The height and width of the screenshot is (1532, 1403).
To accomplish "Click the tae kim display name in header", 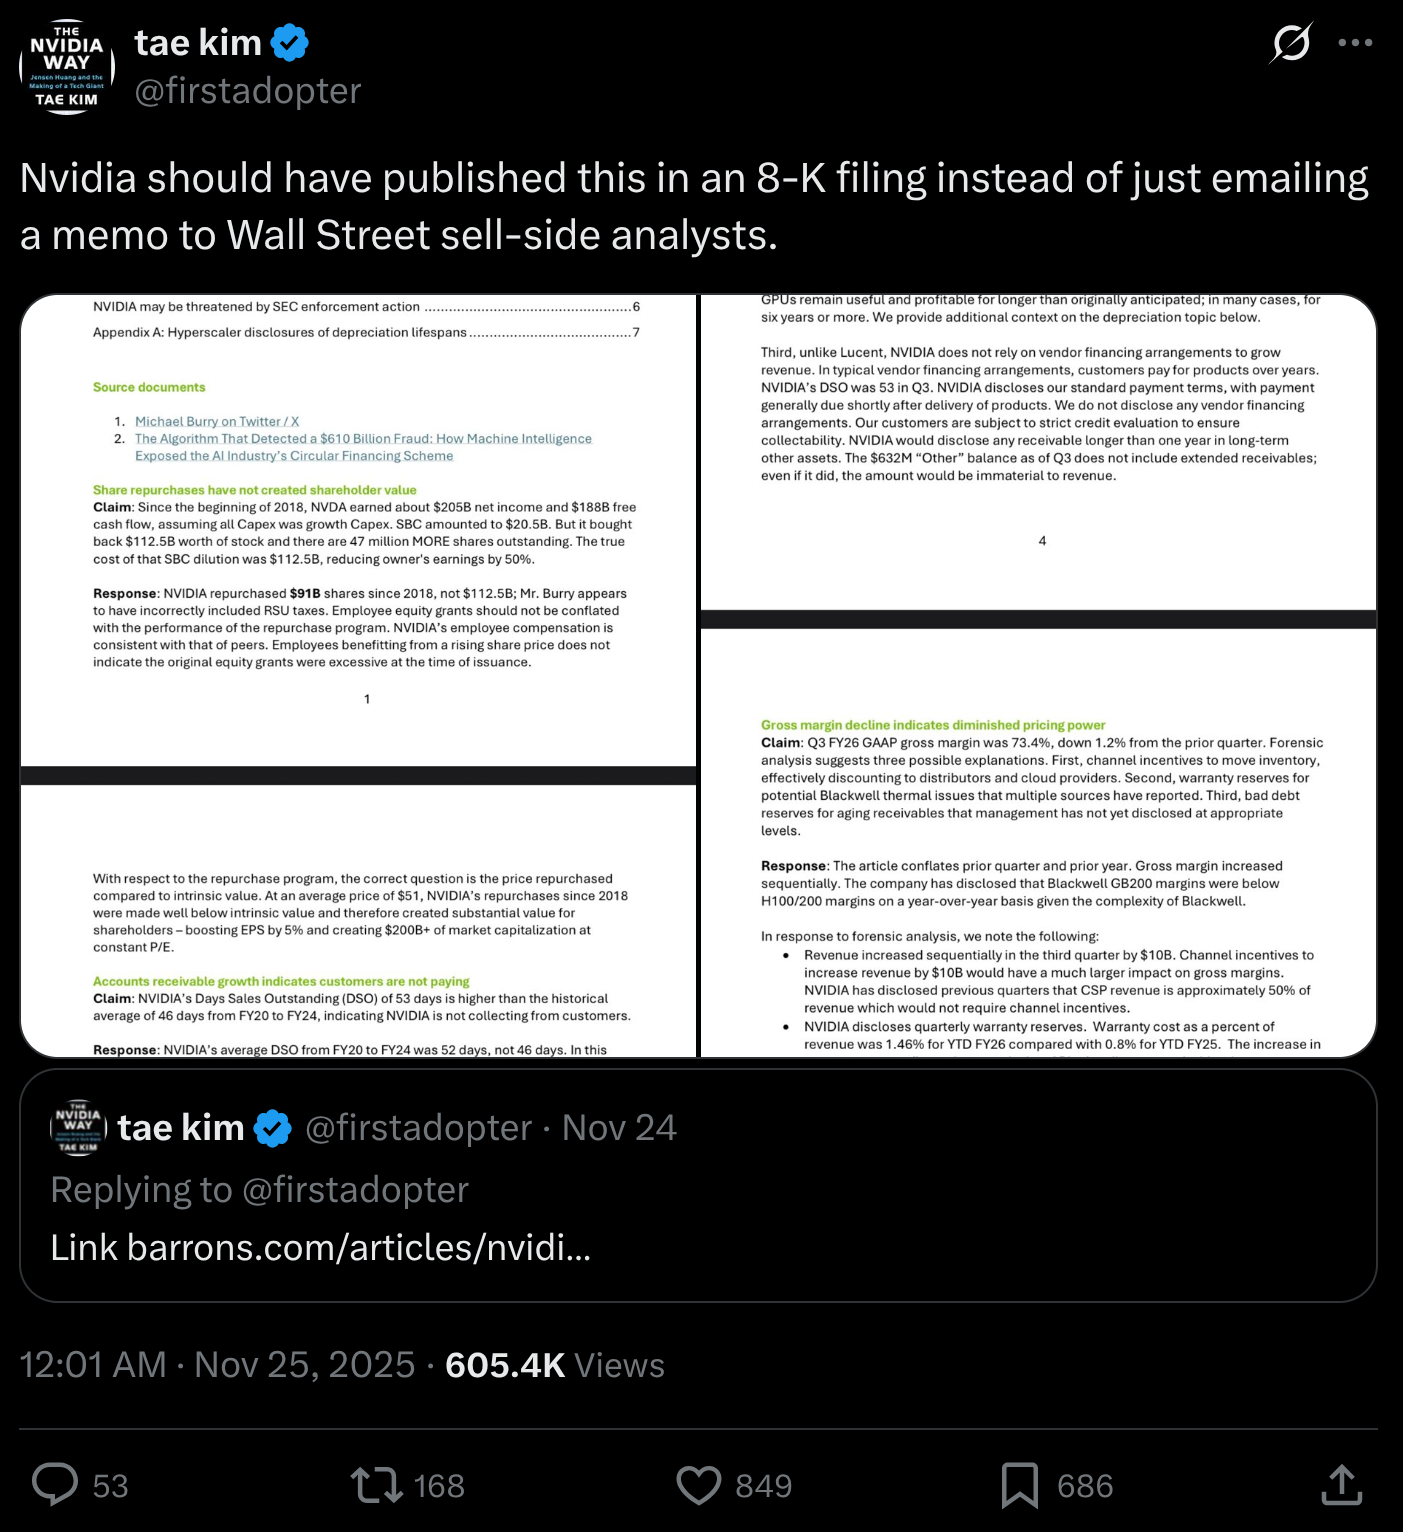I will coord(198,43).
